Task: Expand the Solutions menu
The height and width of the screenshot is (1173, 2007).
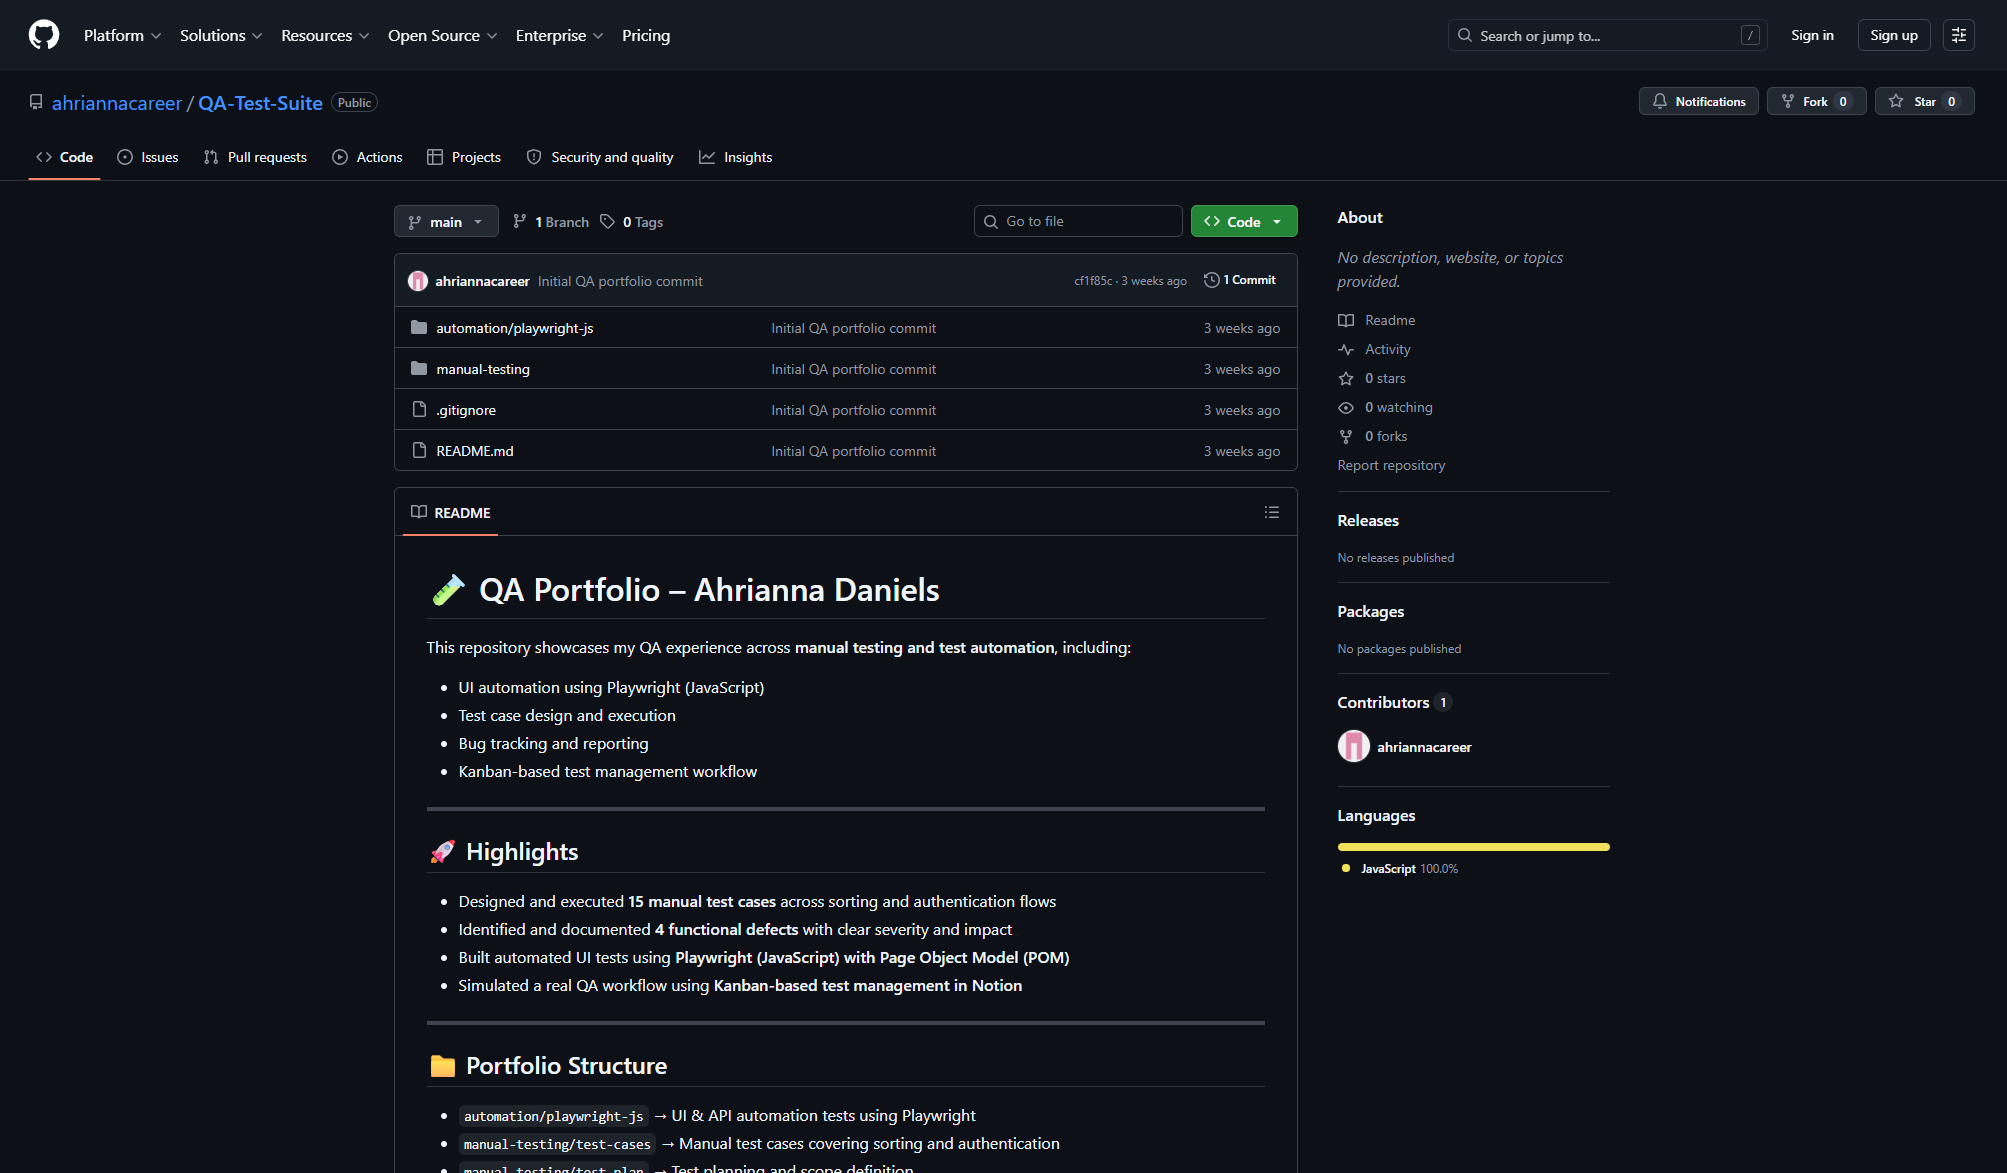Action: [221, 35]
